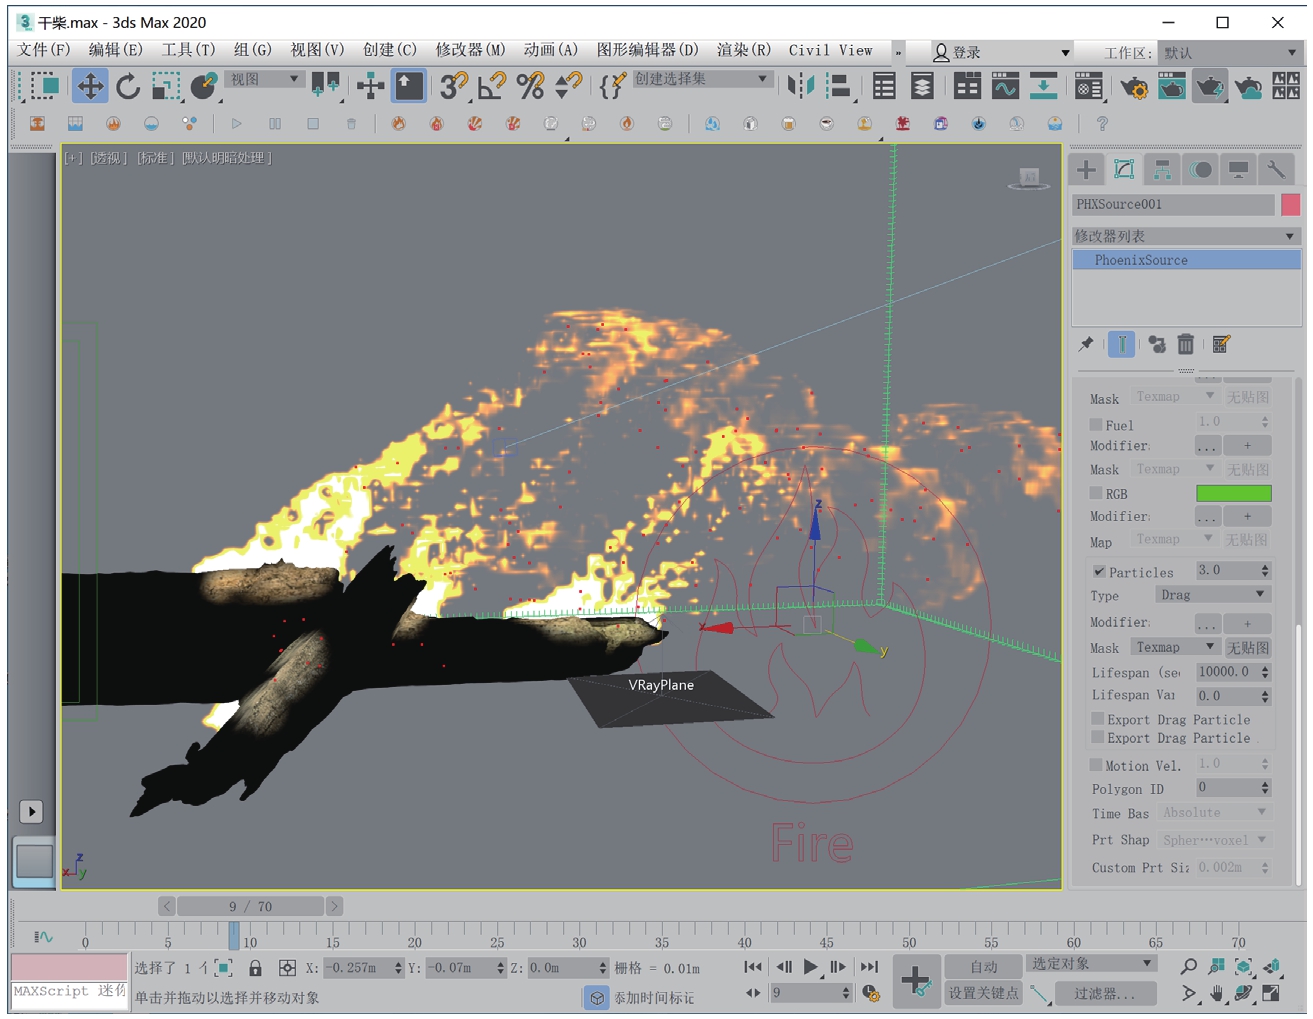The width and height of the screenshot is (1313, 1019).
Task: Open the Create tab in command panel
Action: coord(1086,170)
